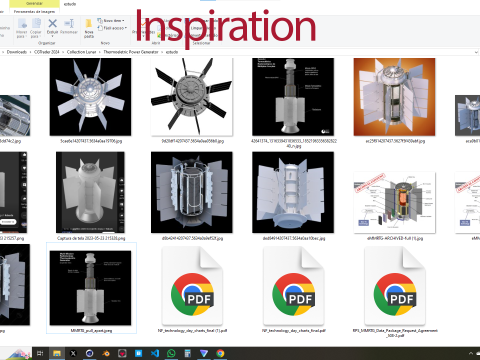Switch to the Gerenciar ribbon tab
This screenshot has width=480, height=360.
click(34, 3)
